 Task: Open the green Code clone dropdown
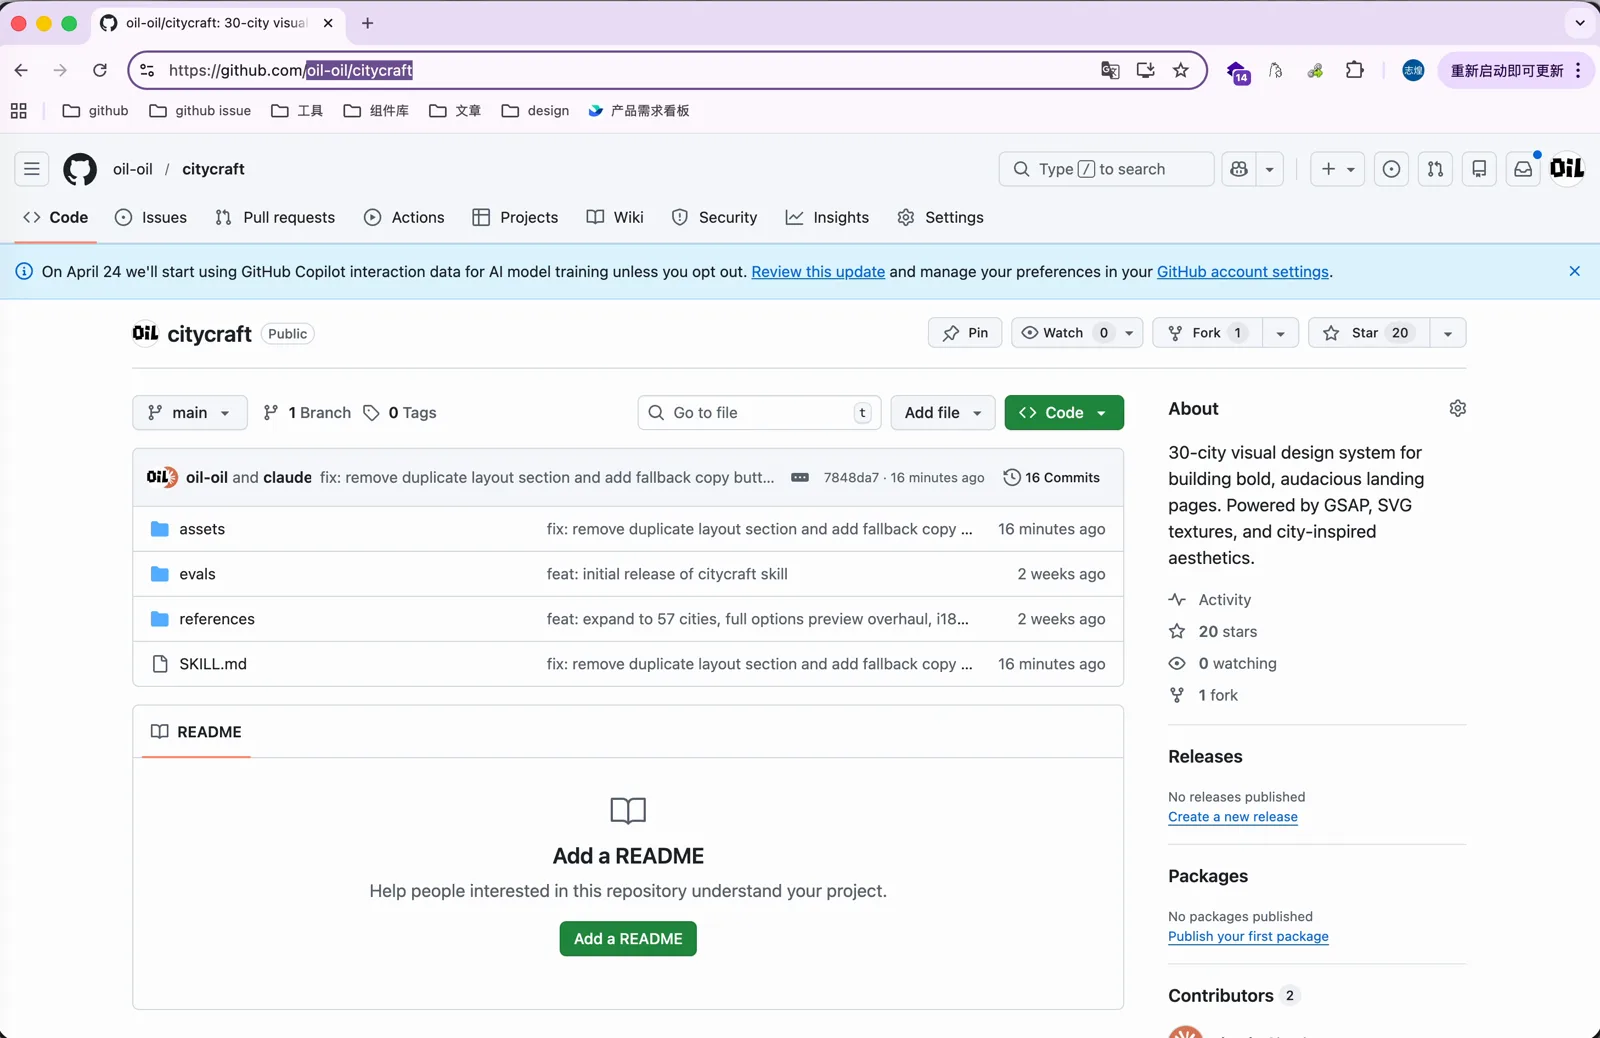(x=1064, y=413)
